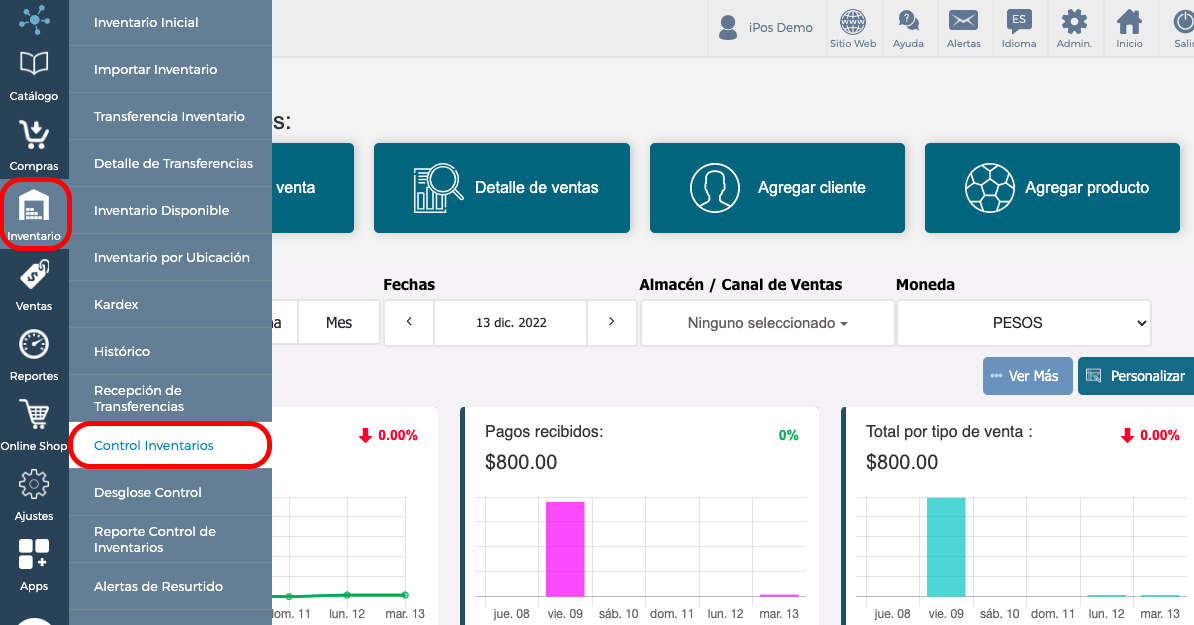Go to next date arrow
The width and height of the screenshot is (1194, 625).
pyautogui.click(x=611, y=323)
